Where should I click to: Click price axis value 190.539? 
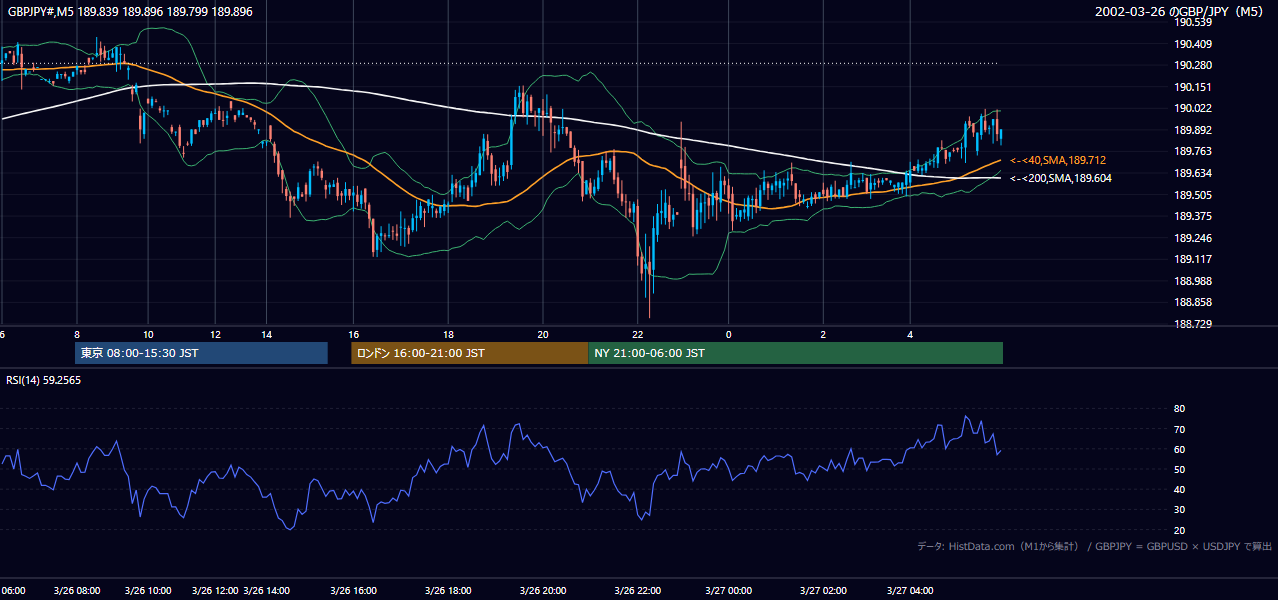click(1194, 22)
